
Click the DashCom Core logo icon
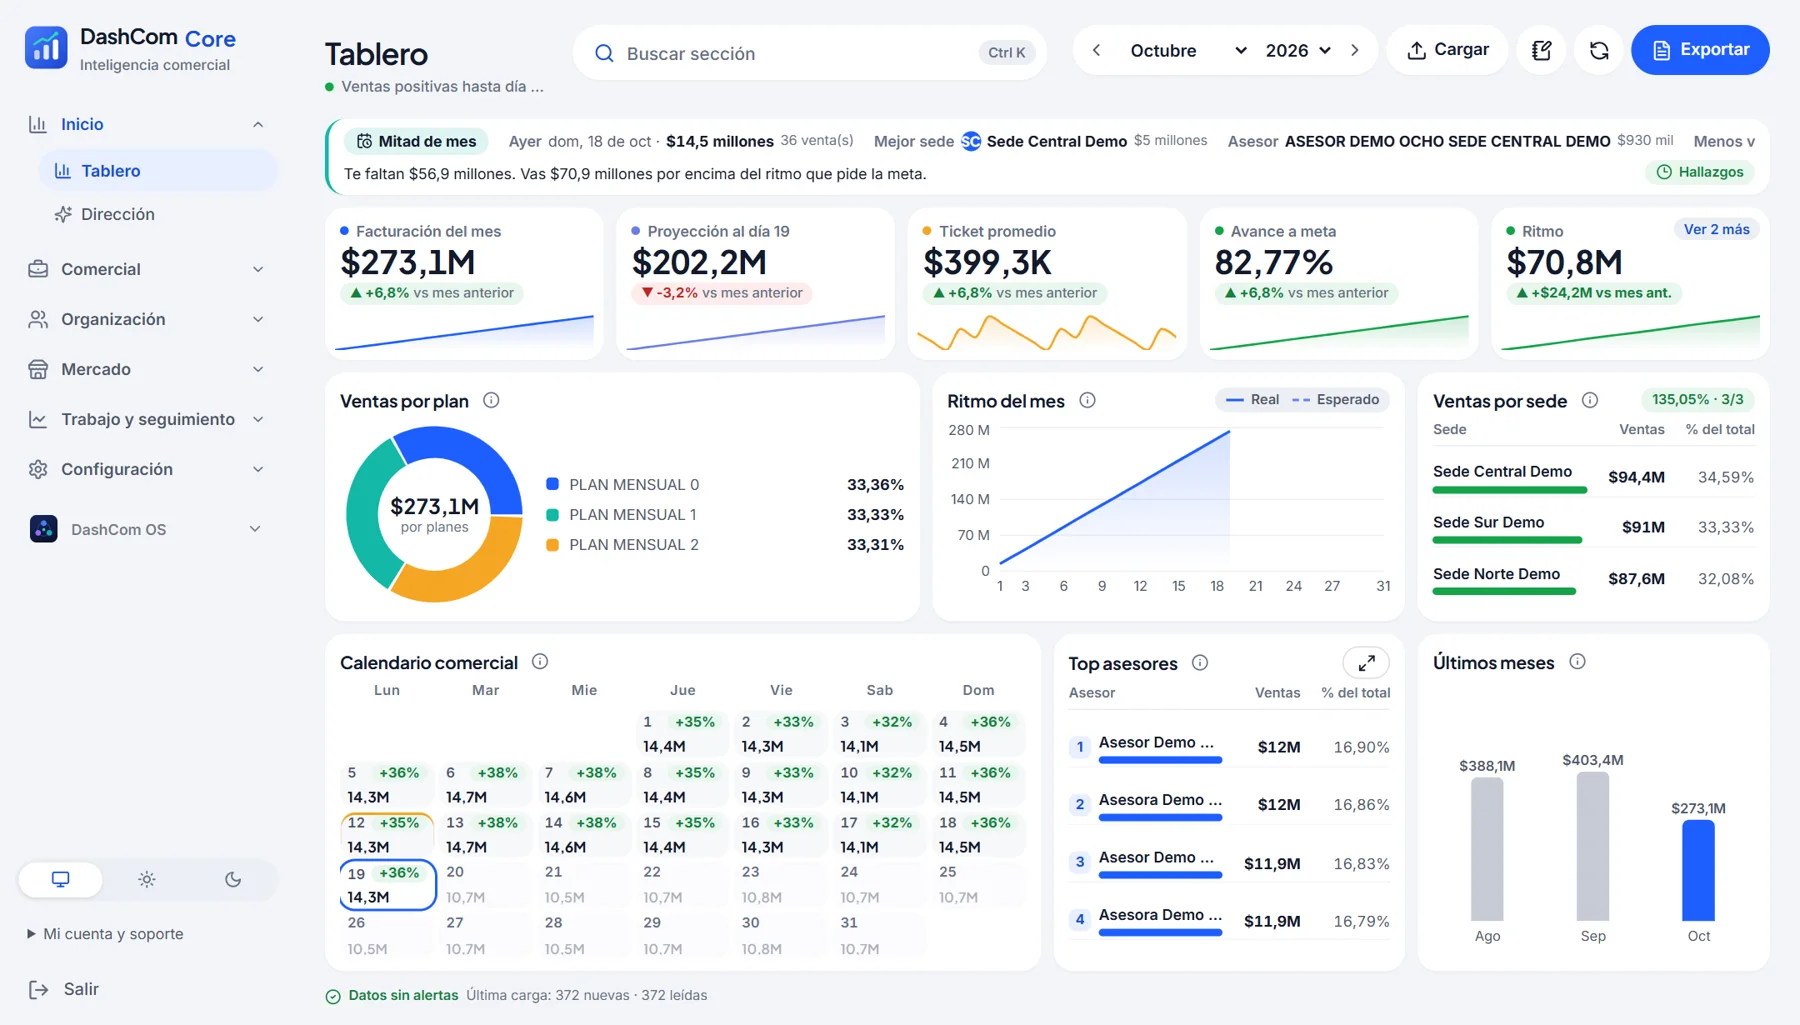click(46, 48)
